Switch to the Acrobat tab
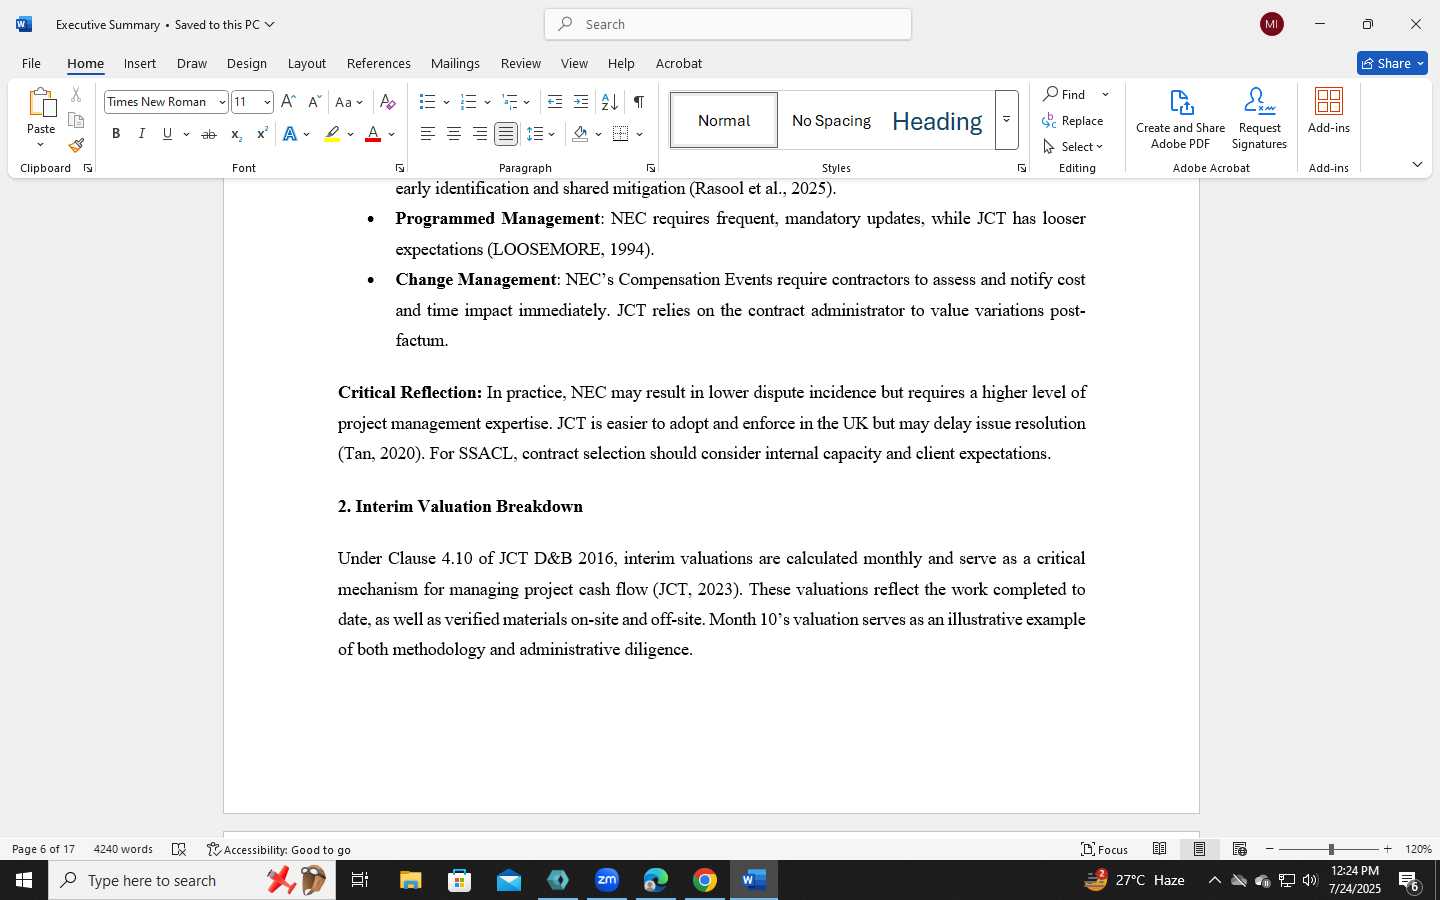The image size is (1440, 900). 679,63
